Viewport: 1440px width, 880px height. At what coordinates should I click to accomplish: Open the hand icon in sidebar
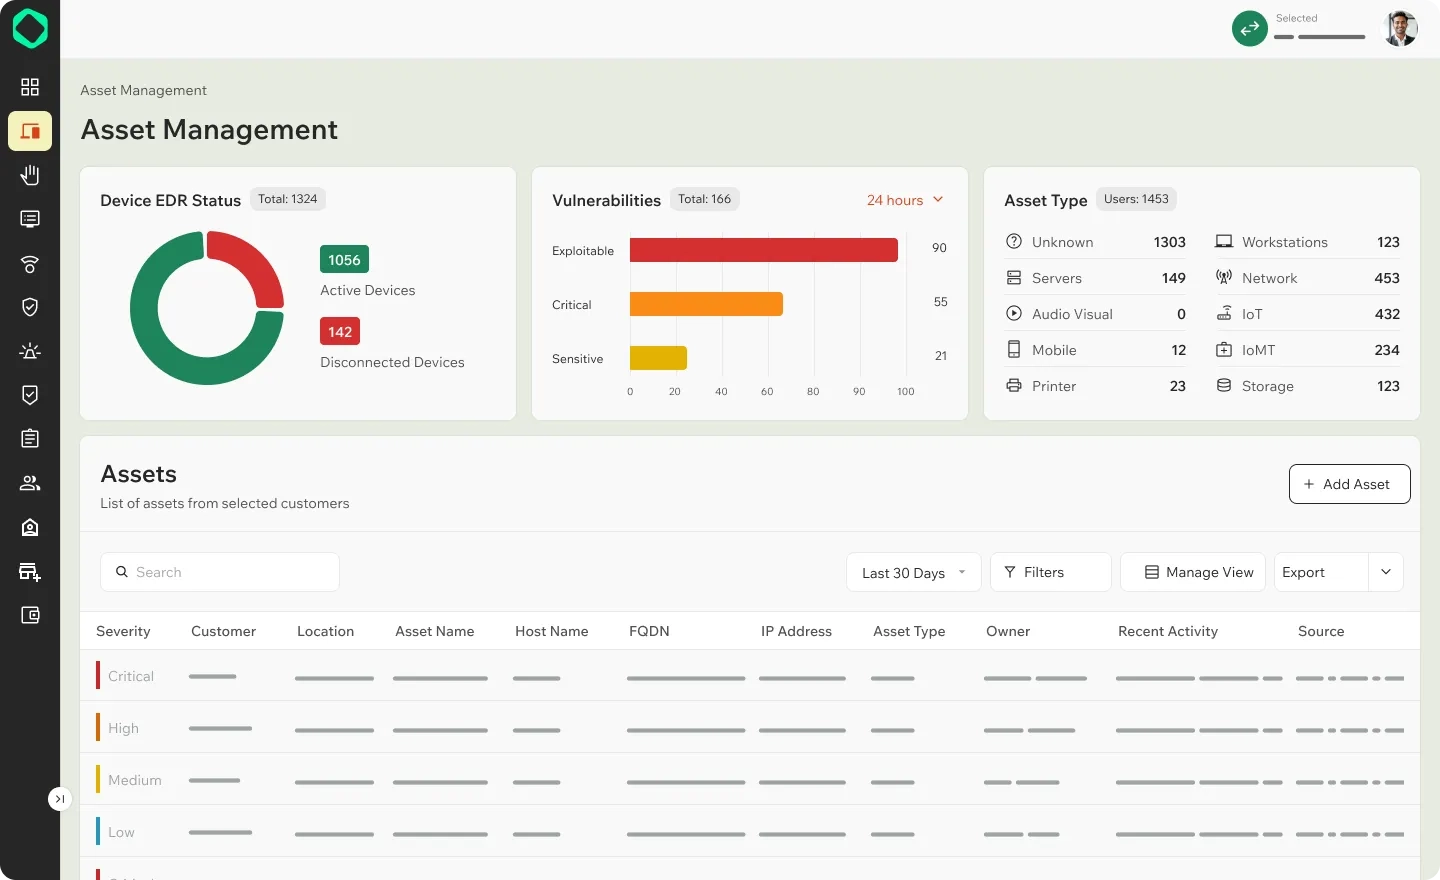30,175
